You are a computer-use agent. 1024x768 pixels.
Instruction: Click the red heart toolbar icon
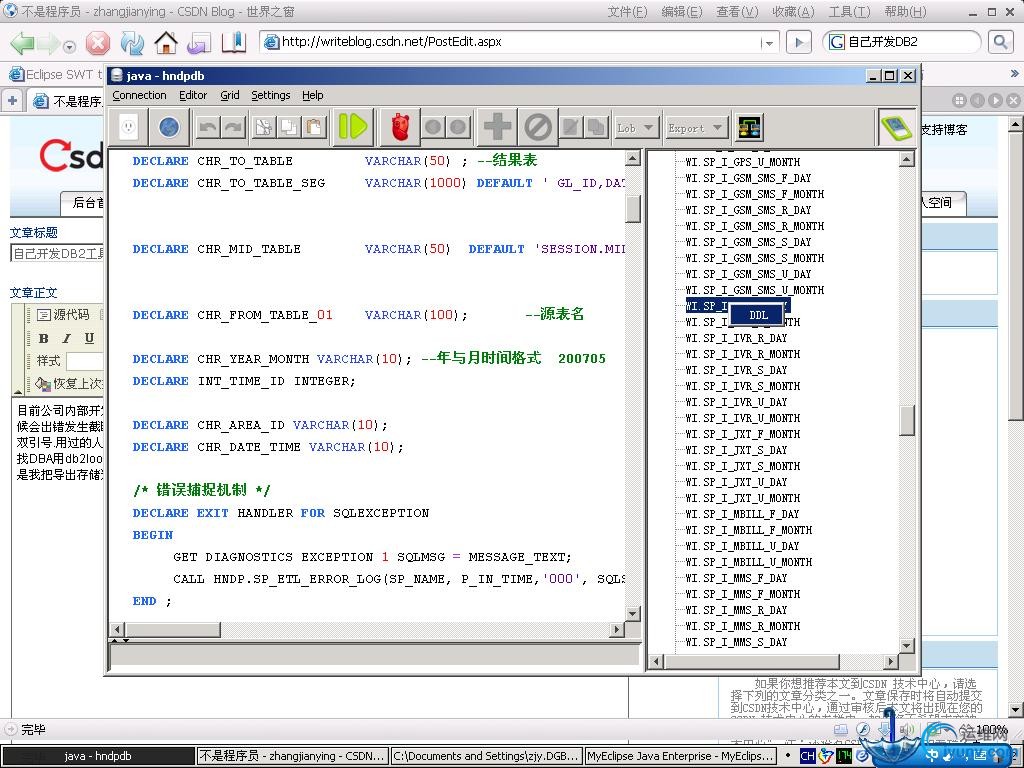(x=400, y=127)
